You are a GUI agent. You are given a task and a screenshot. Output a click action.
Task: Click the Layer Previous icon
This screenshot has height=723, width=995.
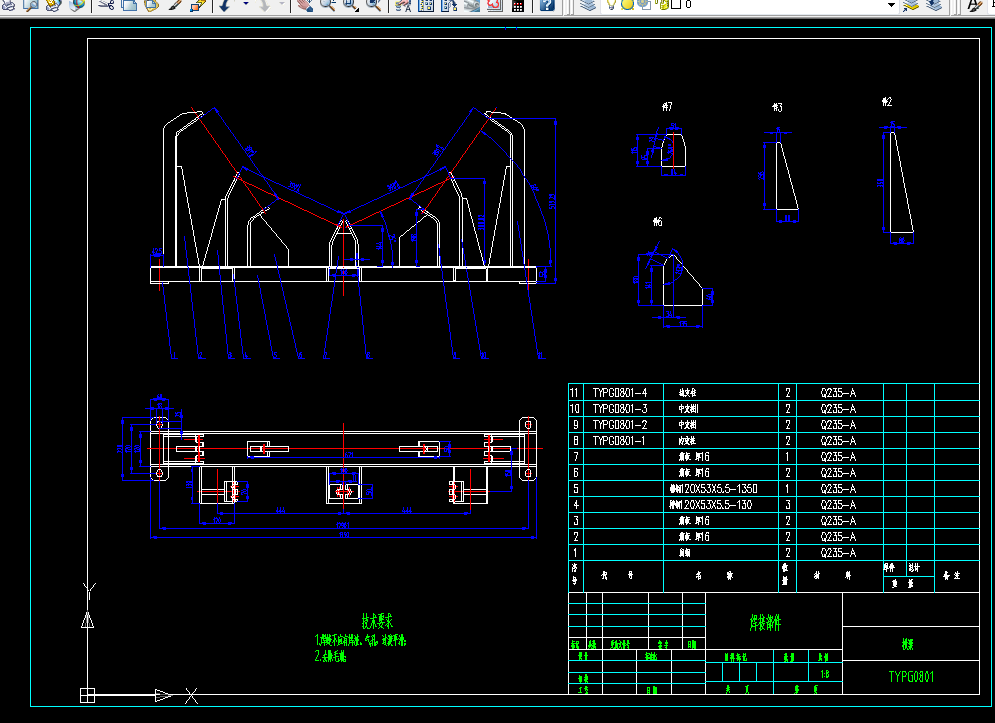click(934, 5)
